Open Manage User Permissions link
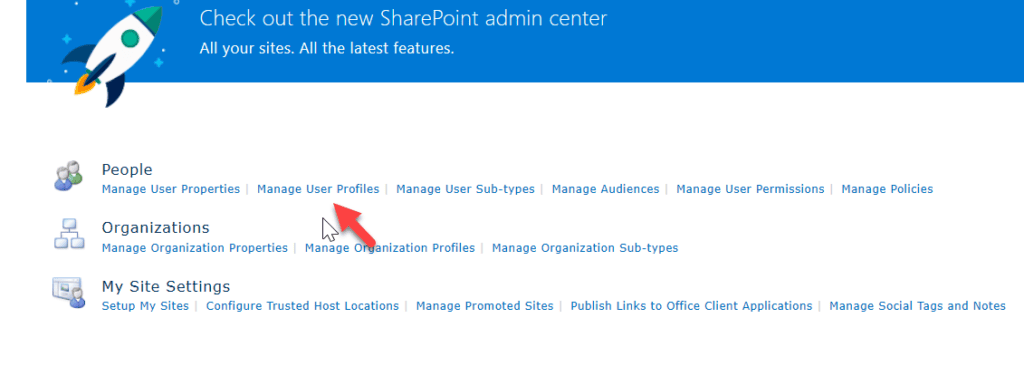This screenshot has width=1024, height=376. pos(750,189)
